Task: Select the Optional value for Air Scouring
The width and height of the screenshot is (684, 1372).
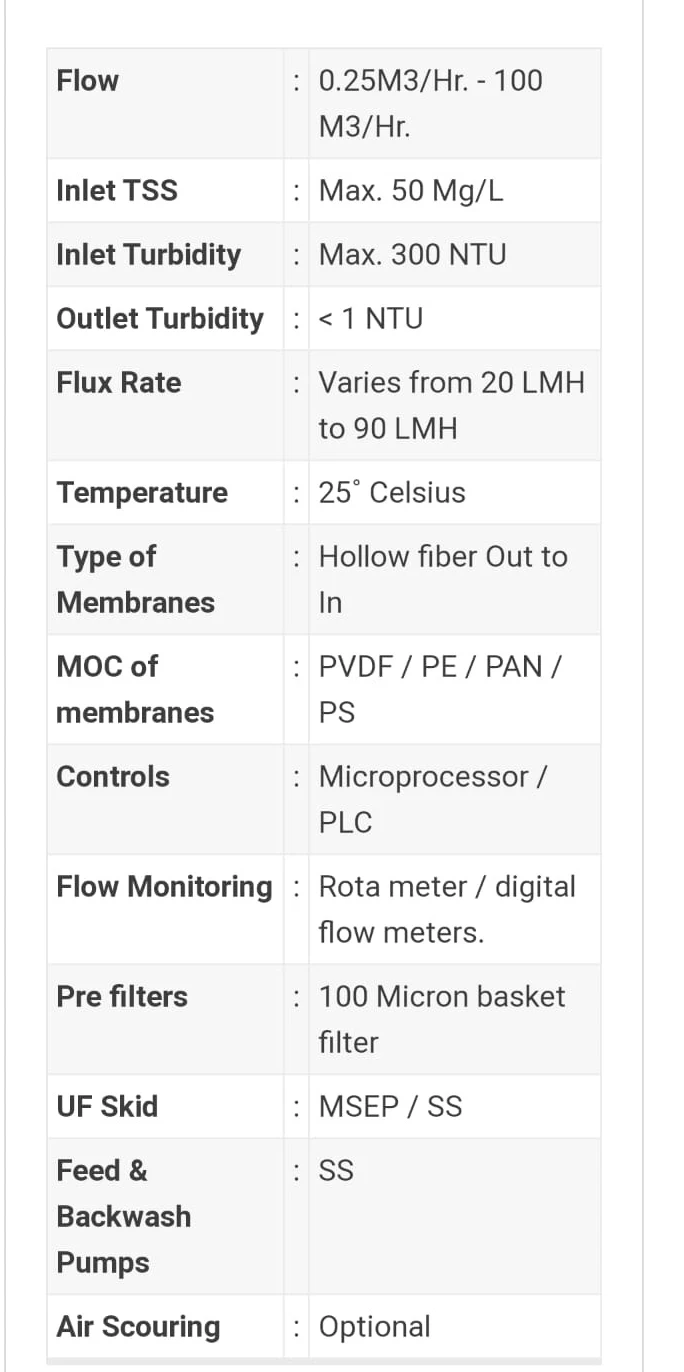Action: [x=375, y=1326]
